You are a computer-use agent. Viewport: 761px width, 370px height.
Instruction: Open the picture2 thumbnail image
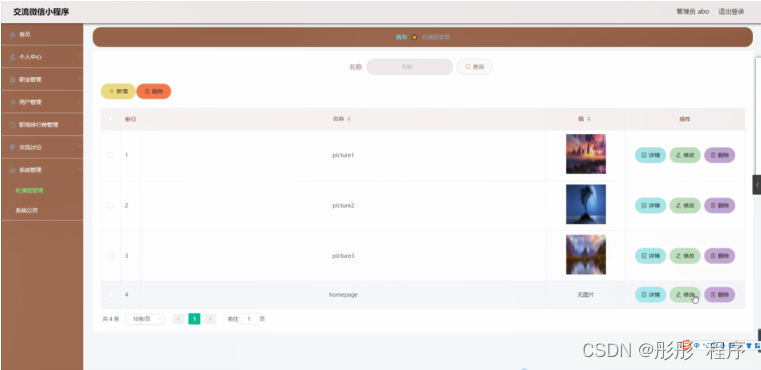(586, 204)
